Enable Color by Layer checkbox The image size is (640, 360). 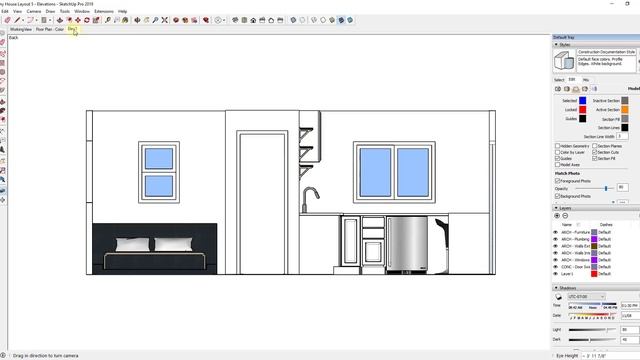click(x=558, y=152)
